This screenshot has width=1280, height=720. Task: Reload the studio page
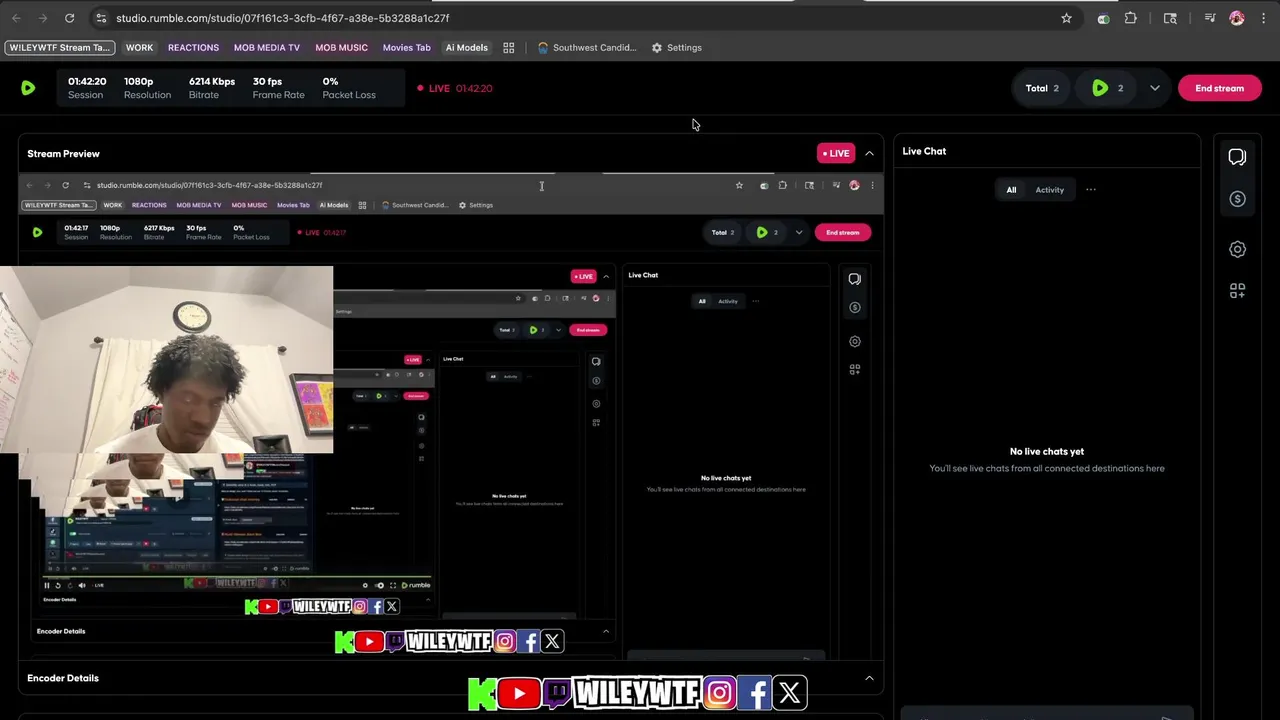(x=69, y=18)
